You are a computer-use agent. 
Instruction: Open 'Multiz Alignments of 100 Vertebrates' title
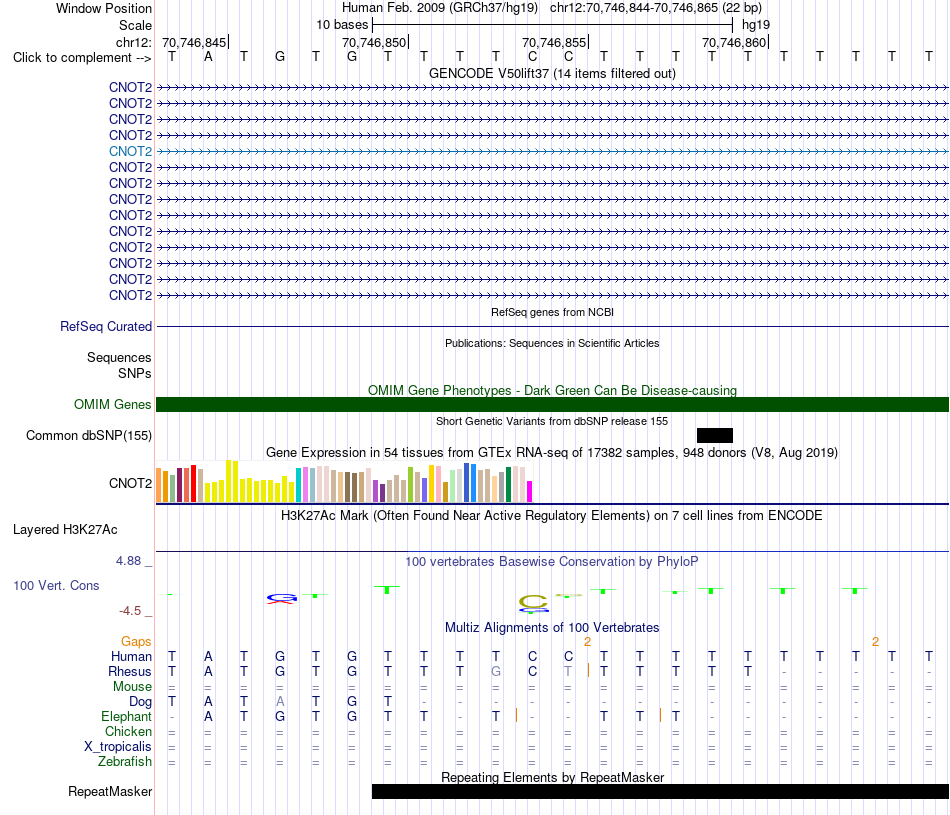point(552,628)
